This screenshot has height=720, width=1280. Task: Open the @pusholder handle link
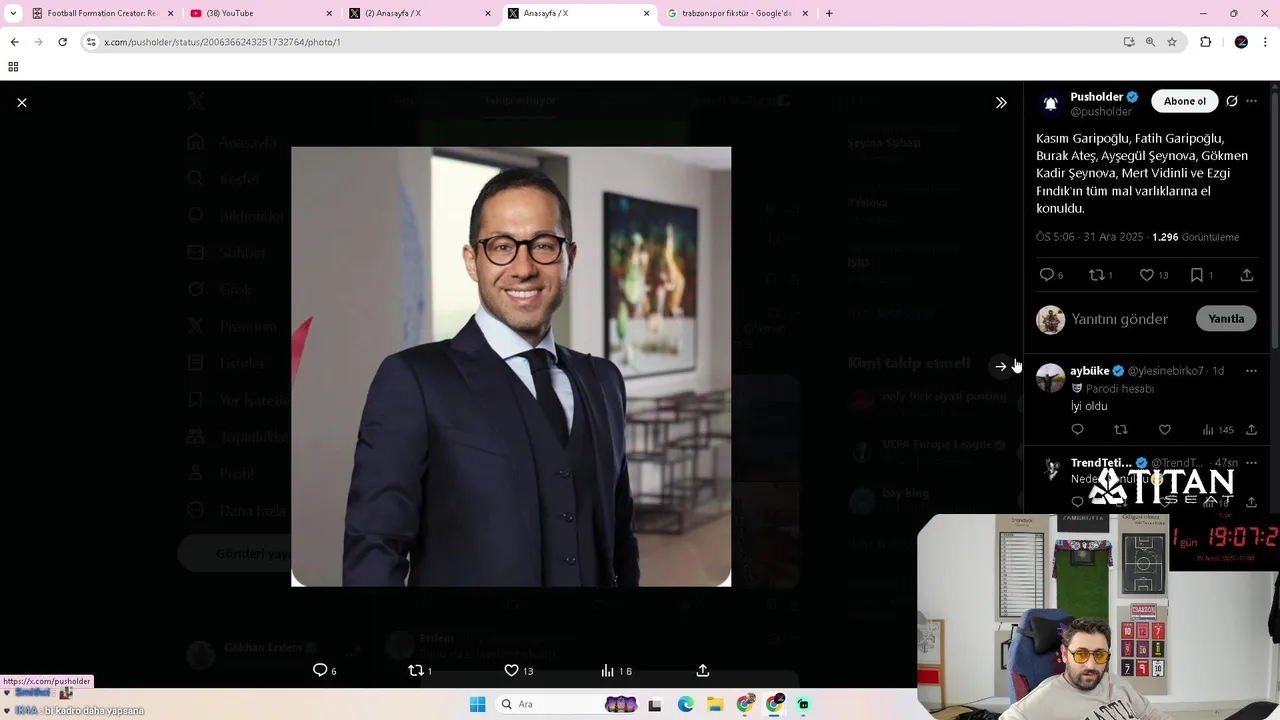(x=1101, y=112)
